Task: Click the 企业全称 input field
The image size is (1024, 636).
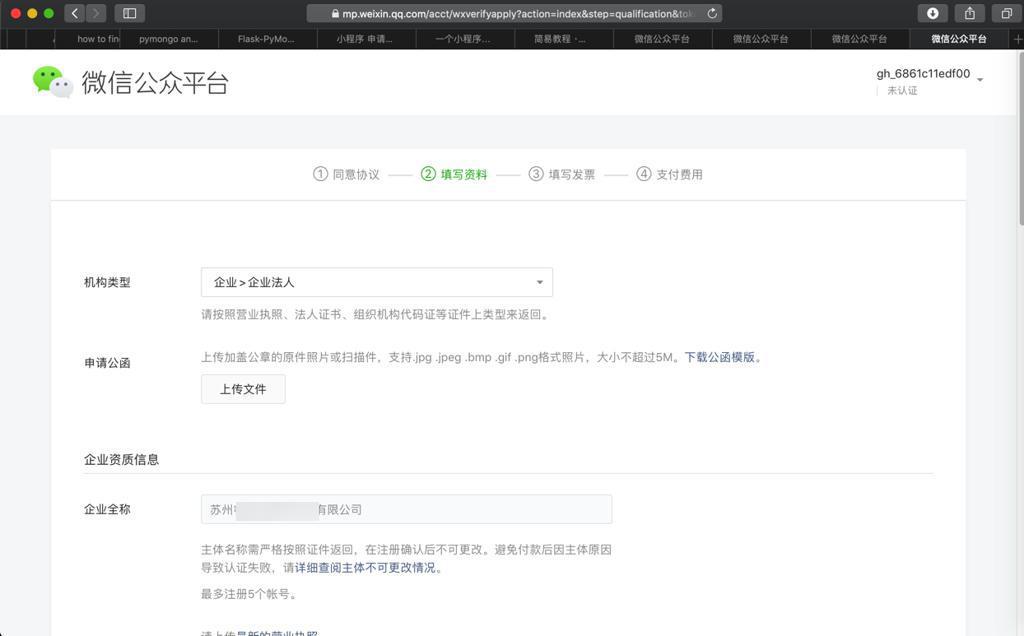Action: tap(406, 509)
